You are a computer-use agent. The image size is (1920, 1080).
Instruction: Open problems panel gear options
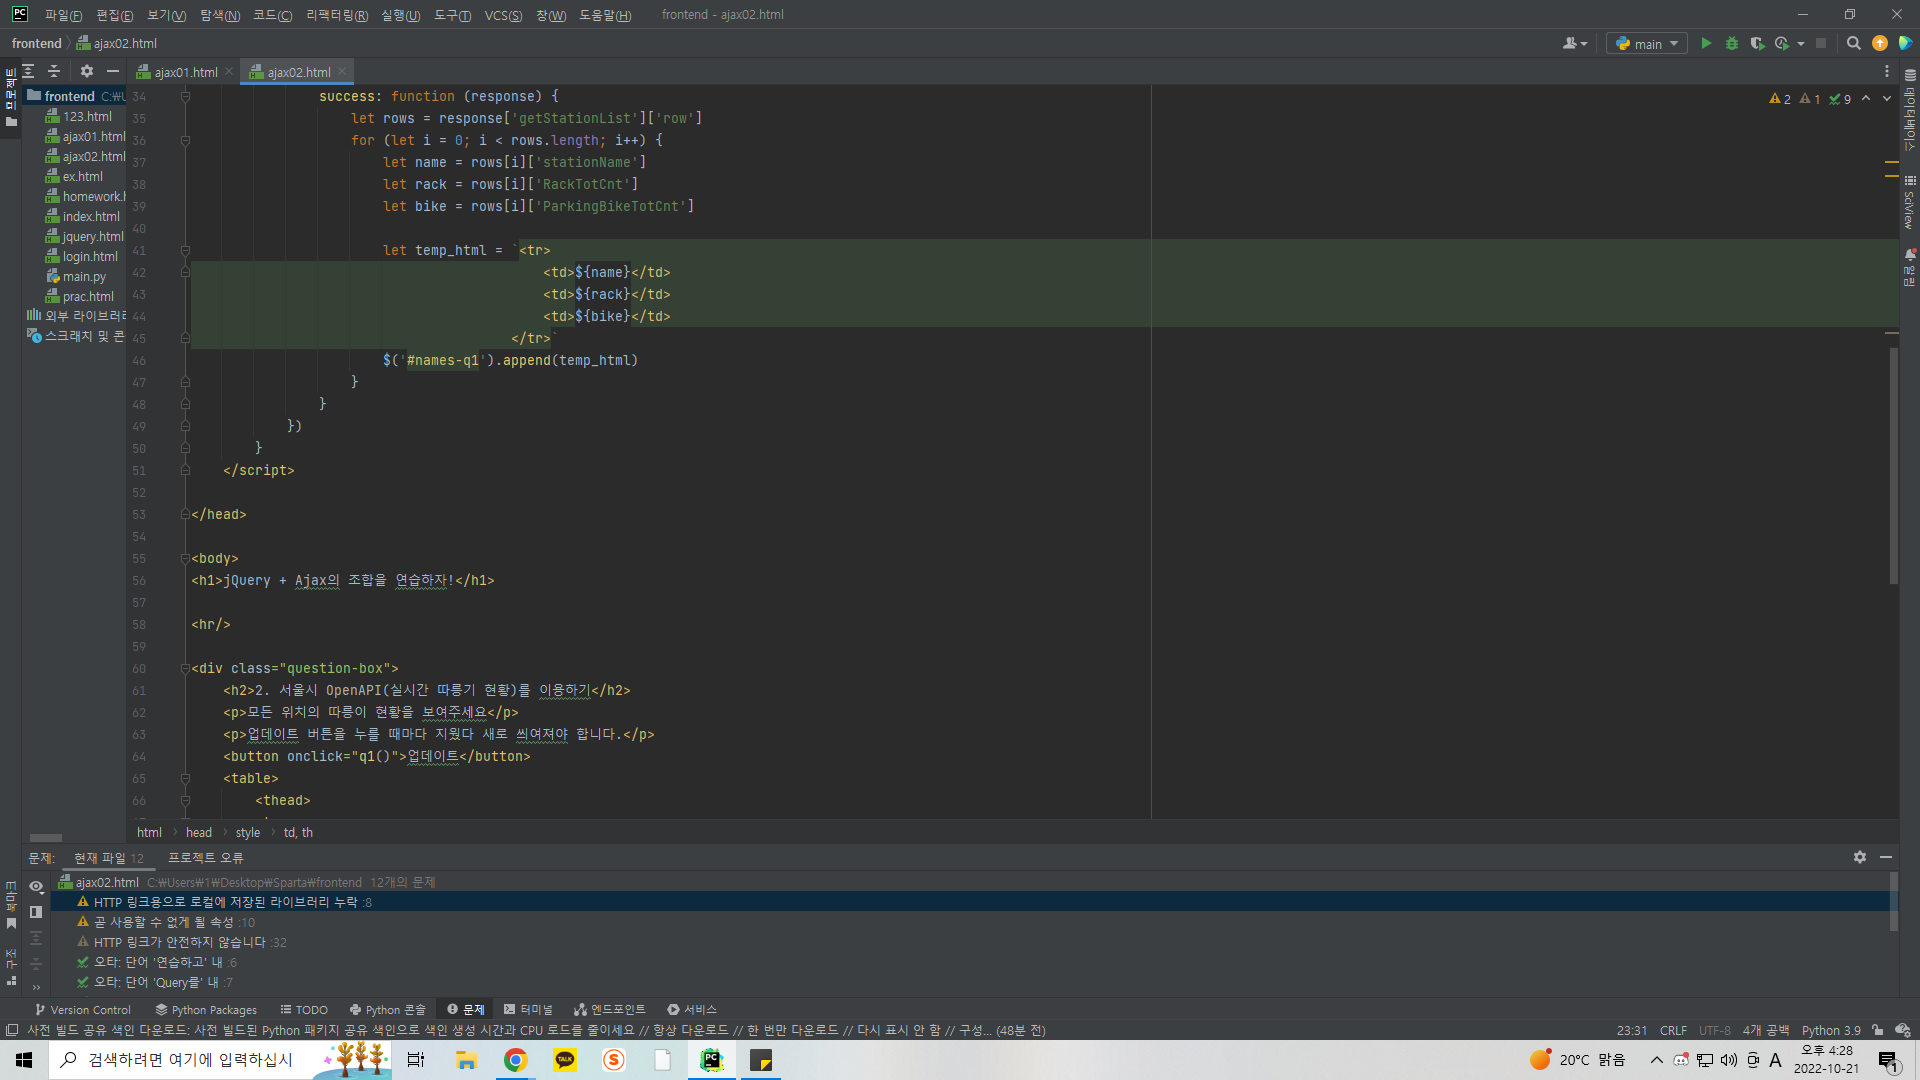pyautogui.click(x=1860, y=858)
